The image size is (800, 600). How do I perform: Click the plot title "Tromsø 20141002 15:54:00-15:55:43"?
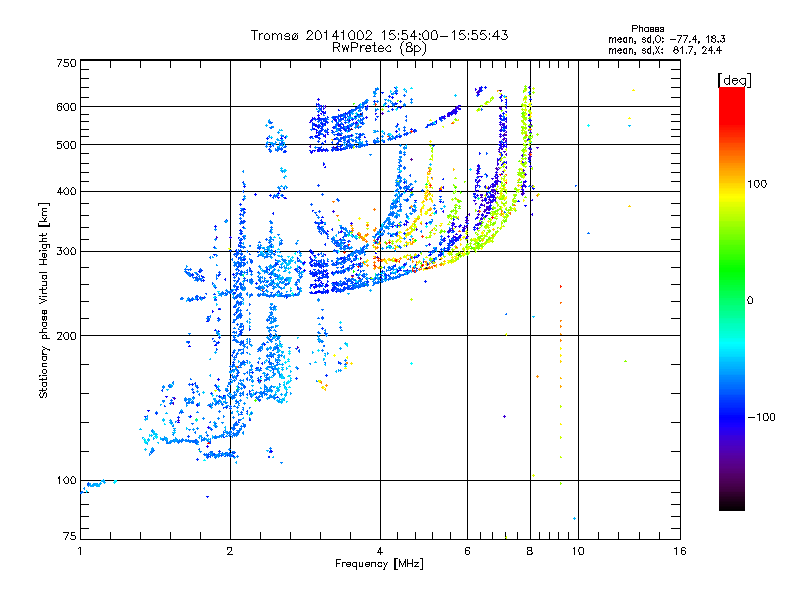tap(379, 35)
